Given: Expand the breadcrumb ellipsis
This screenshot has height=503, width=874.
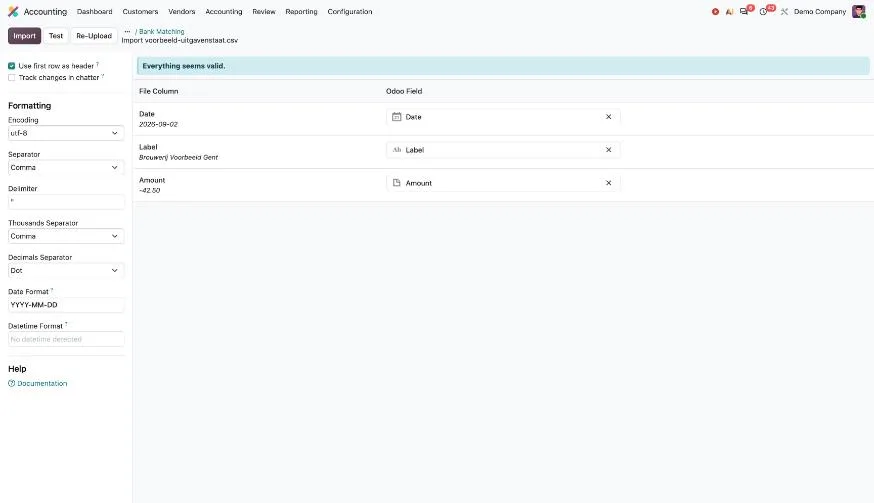Looking at the screenshot, I should click(127, 32).
